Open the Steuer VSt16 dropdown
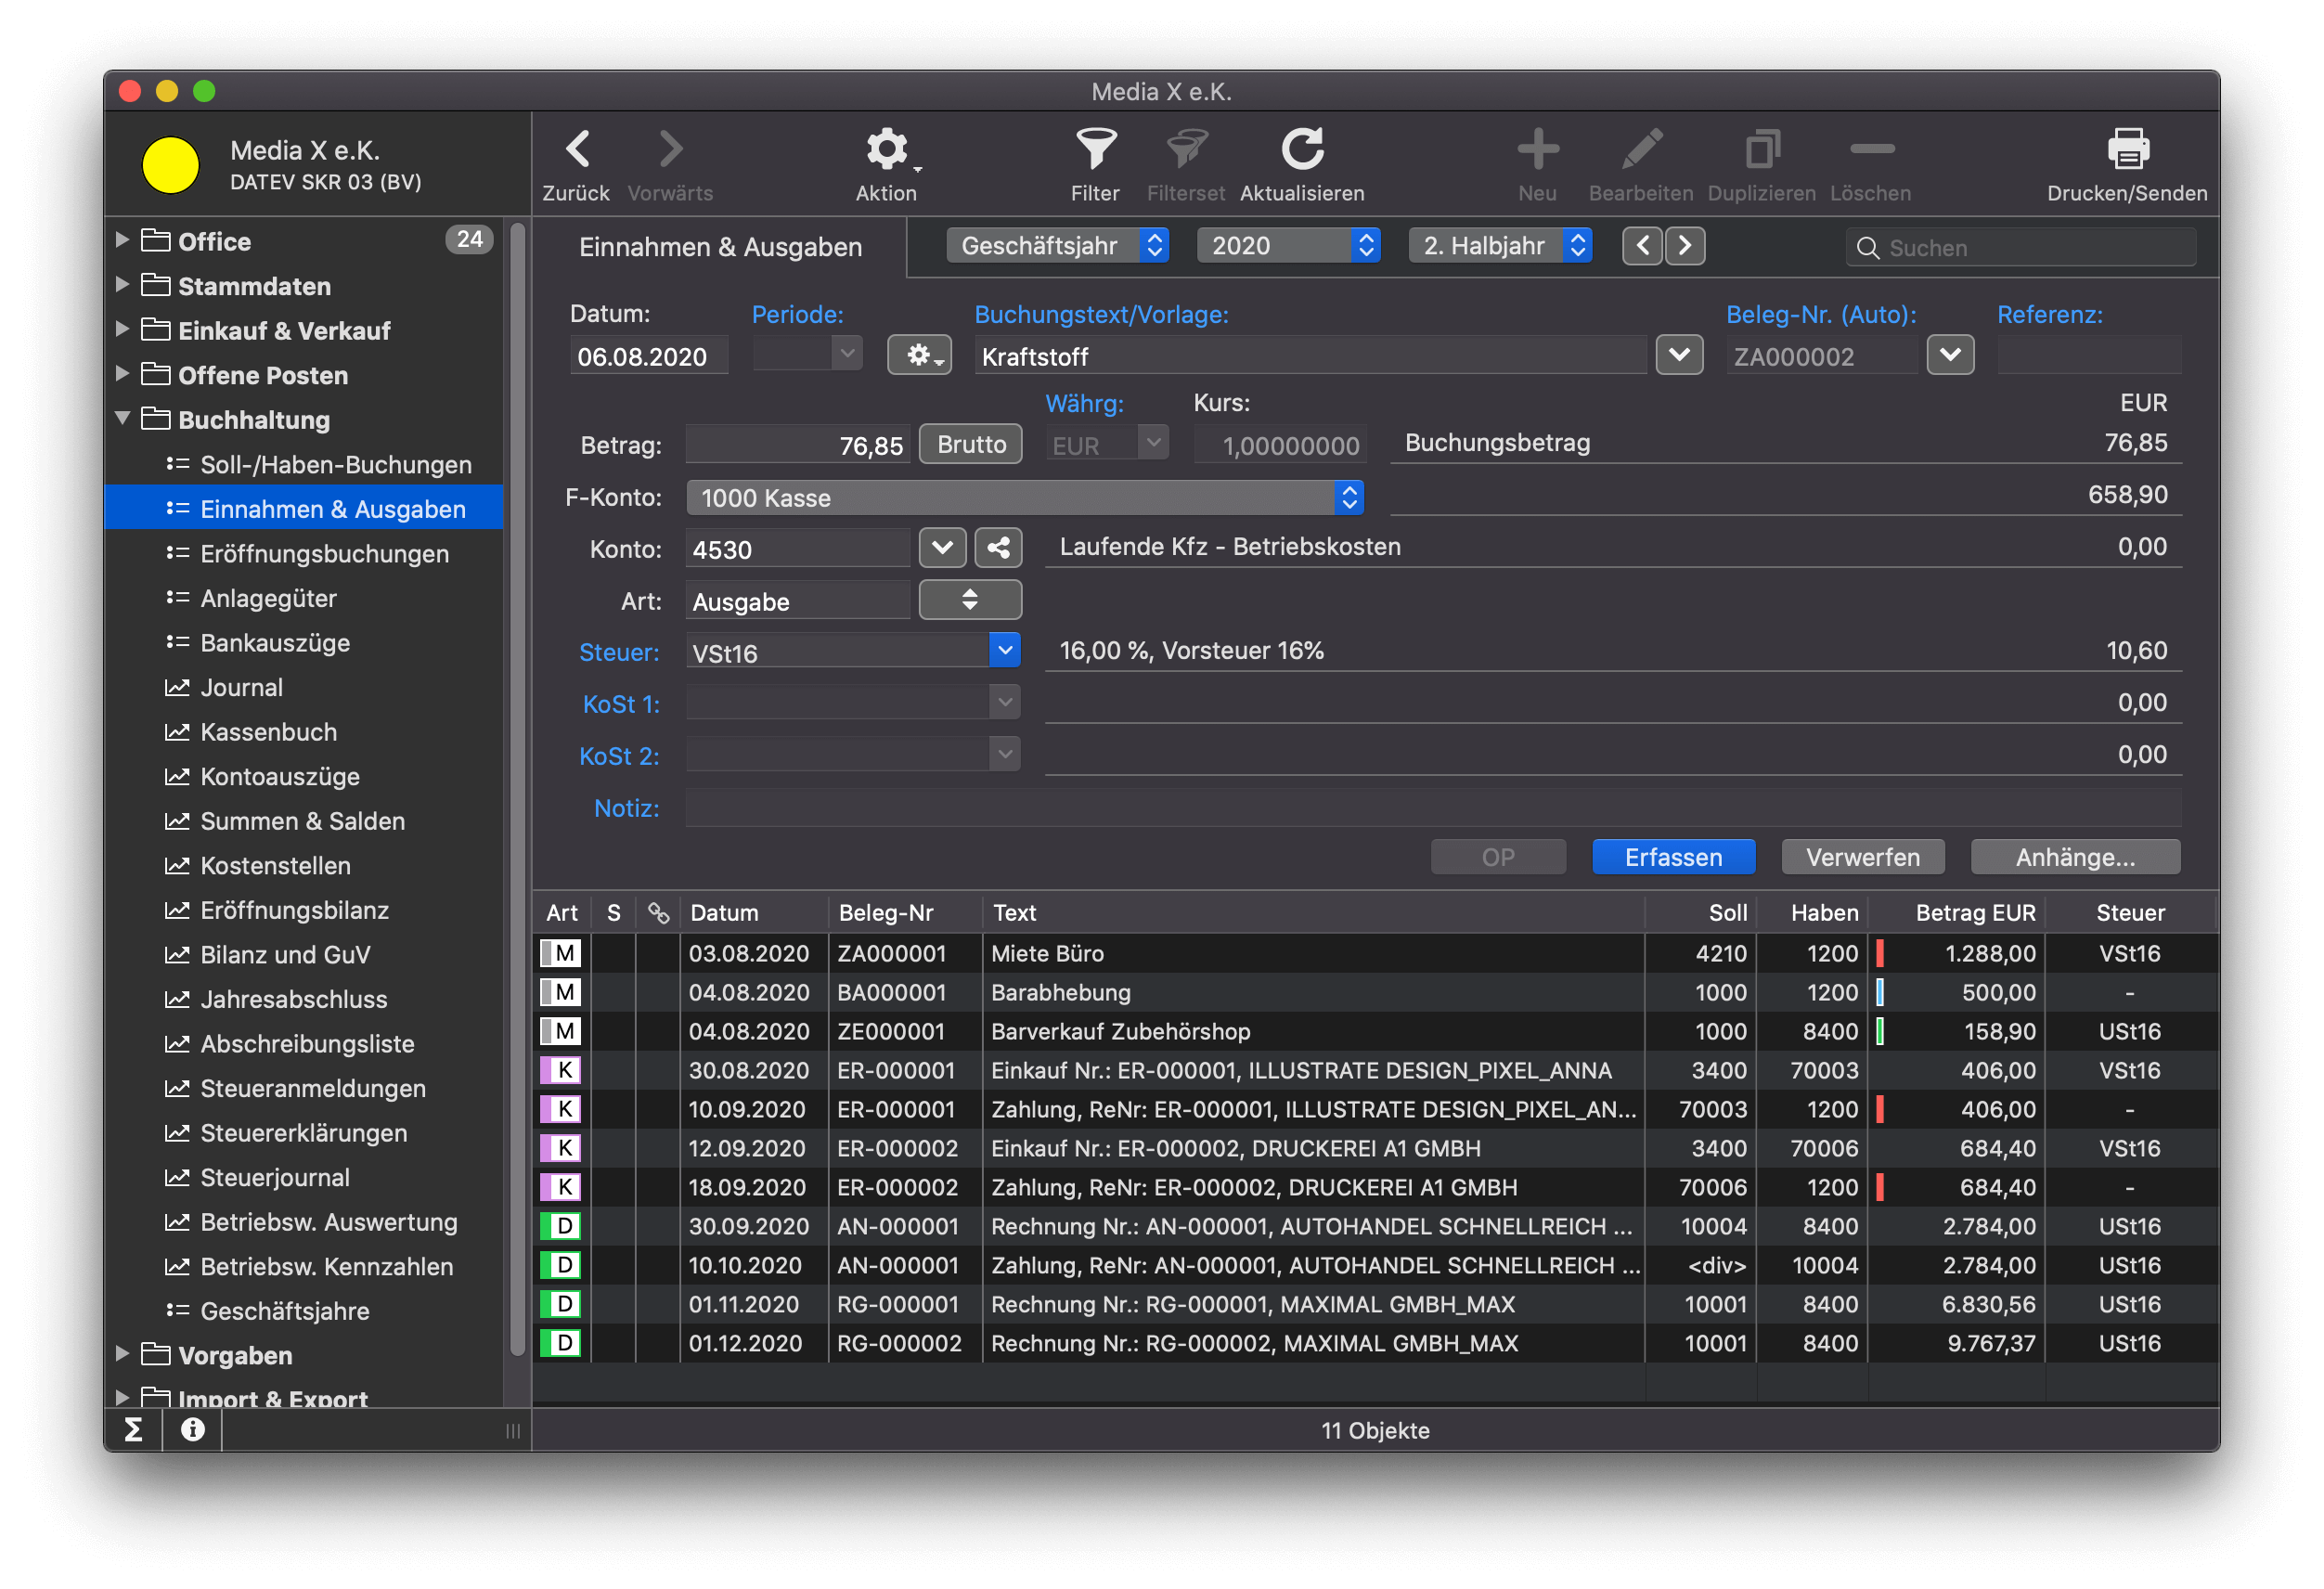This screenshot has height=1589, width=2324. point(1005,651)
